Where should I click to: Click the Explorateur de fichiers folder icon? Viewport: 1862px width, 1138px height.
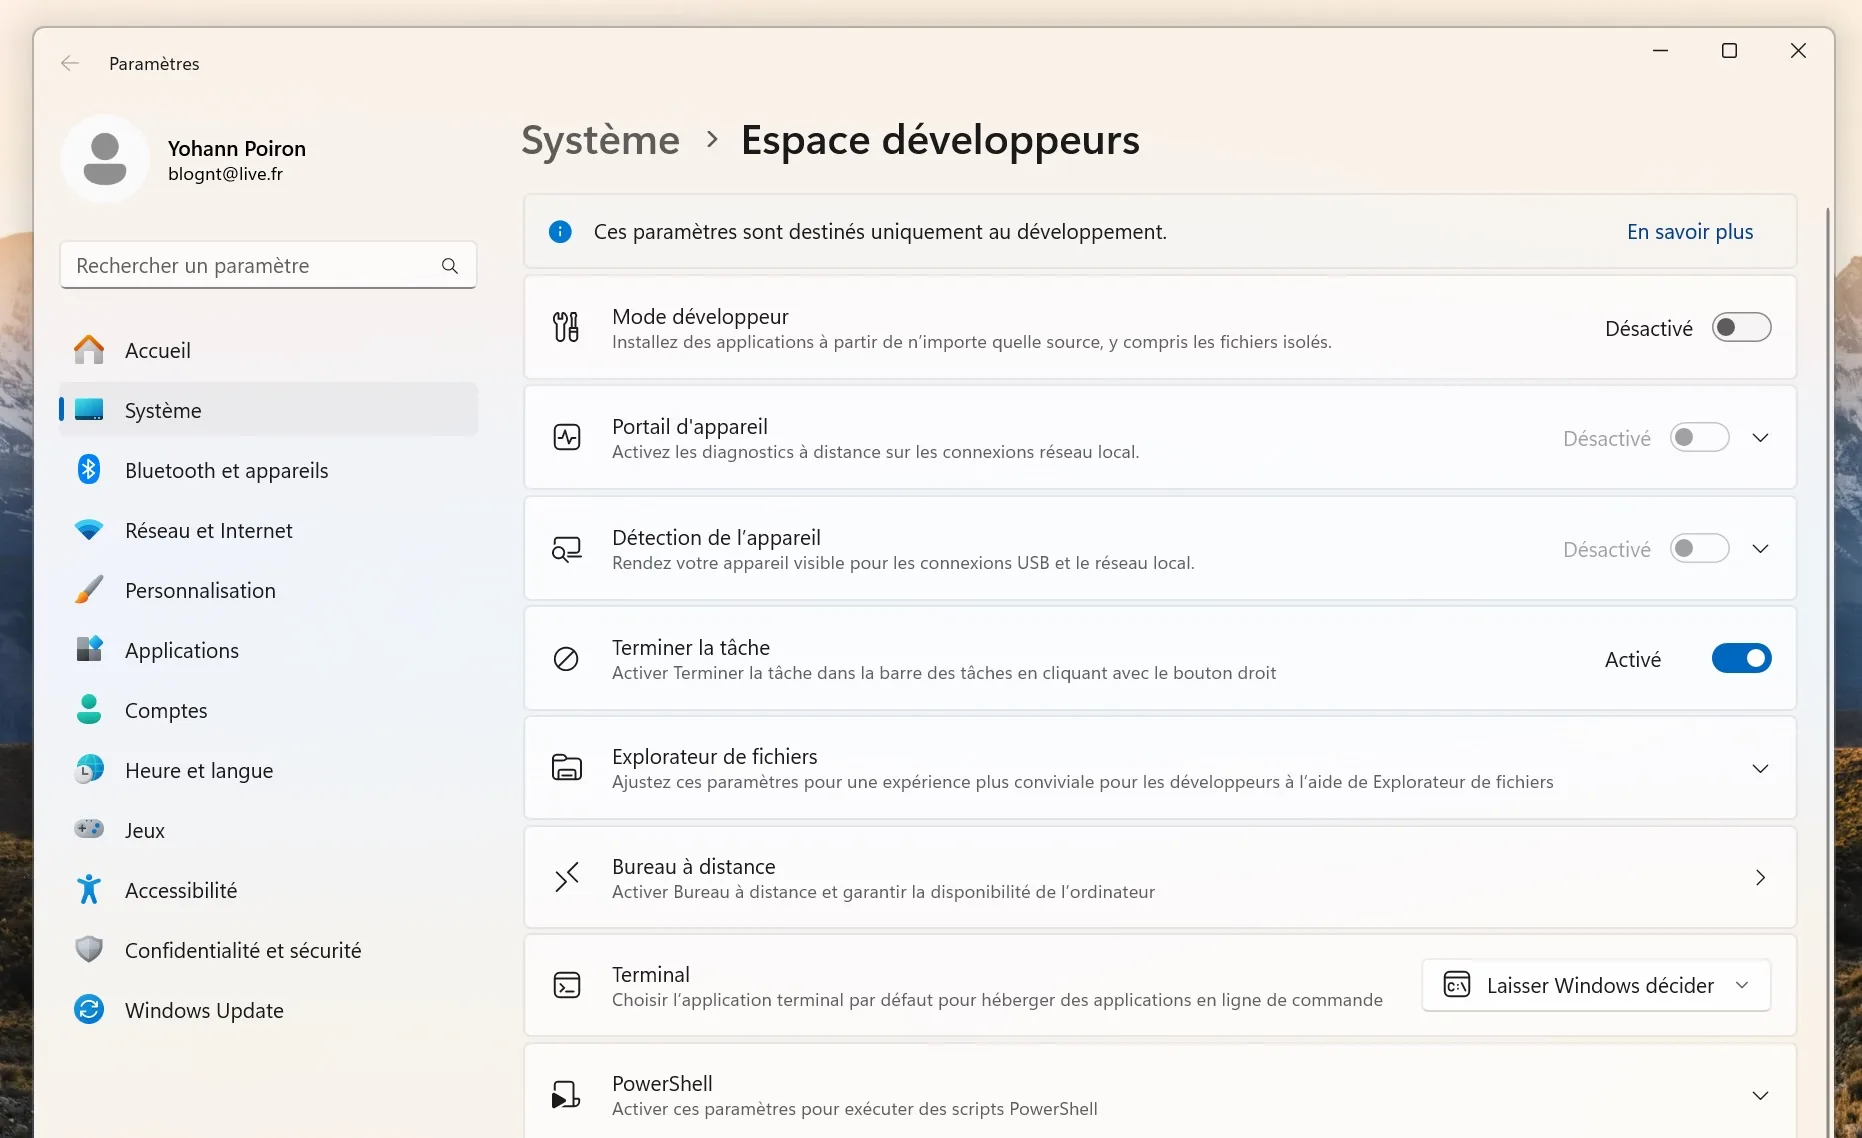tap(567, 767)
